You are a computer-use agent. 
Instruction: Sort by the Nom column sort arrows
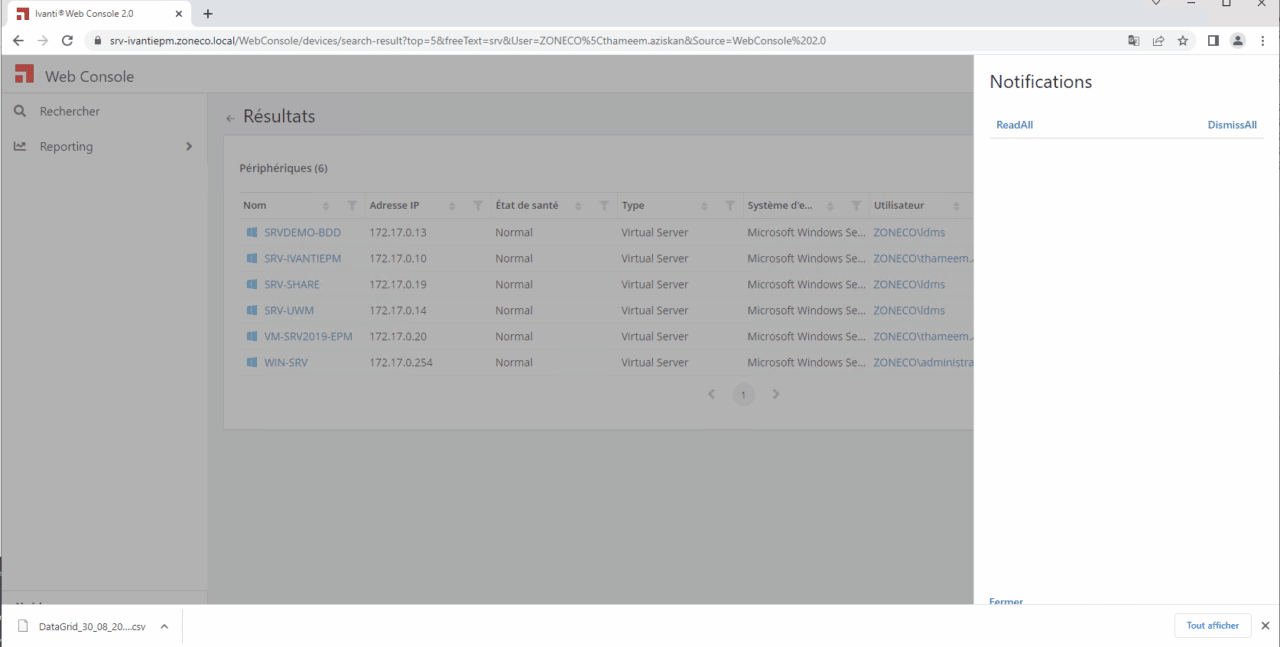click(x=325, y=206)
